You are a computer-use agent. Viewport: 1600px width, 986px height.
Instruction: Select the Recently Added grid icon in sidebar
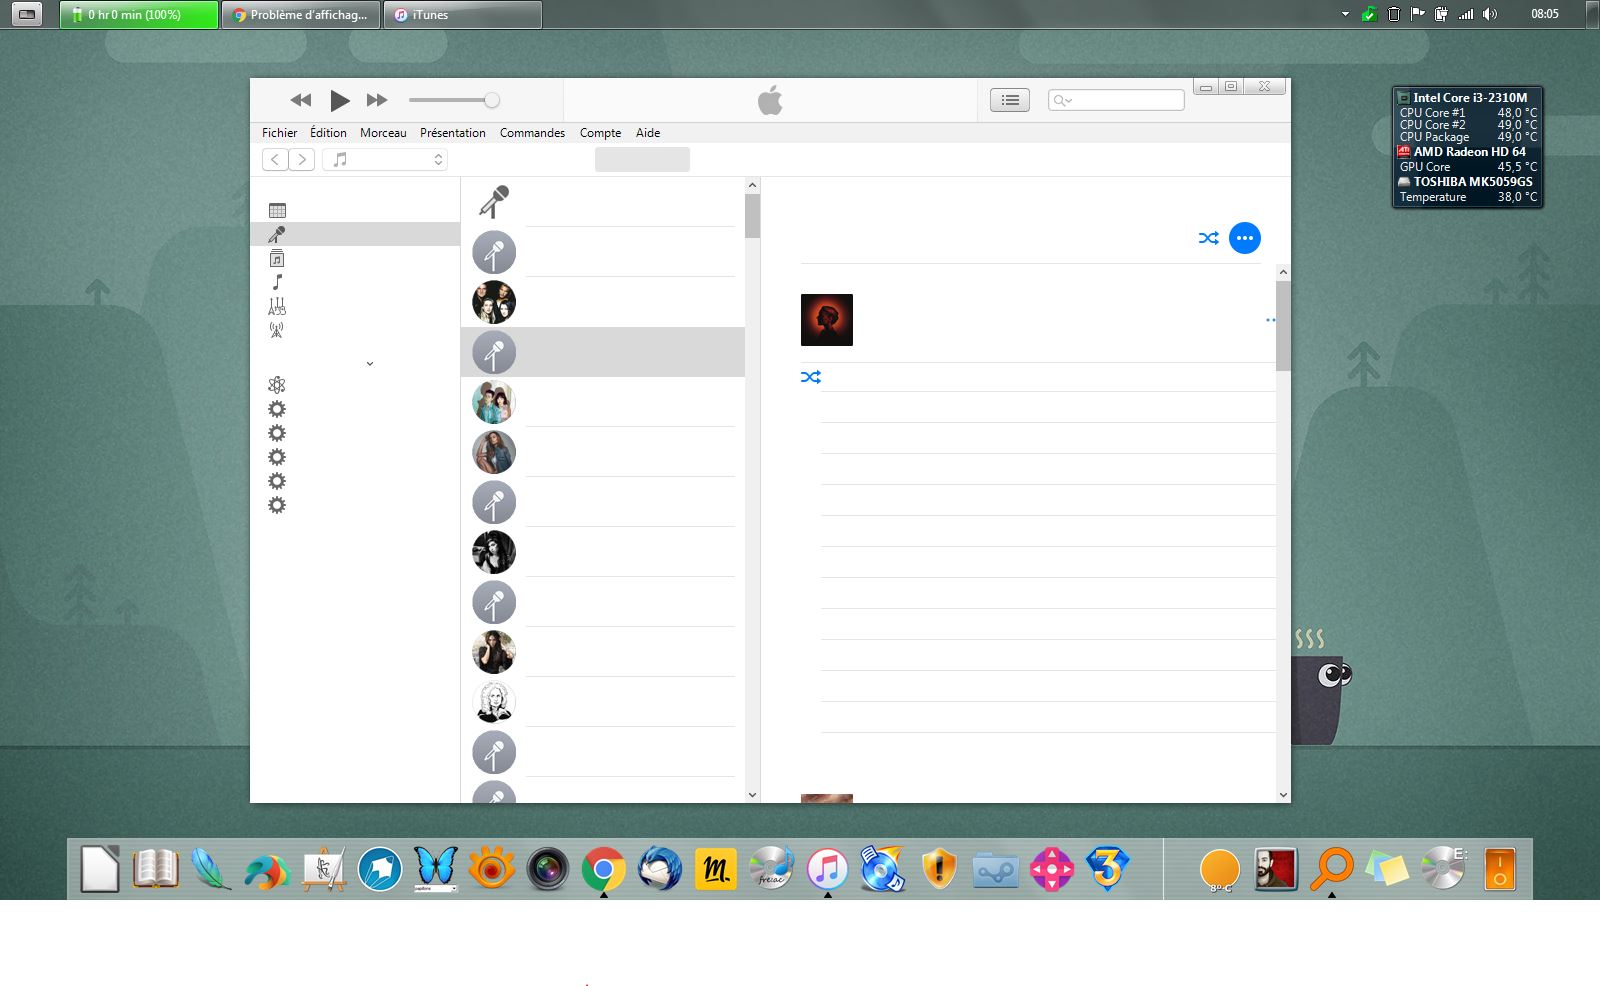tap(278, 210)
